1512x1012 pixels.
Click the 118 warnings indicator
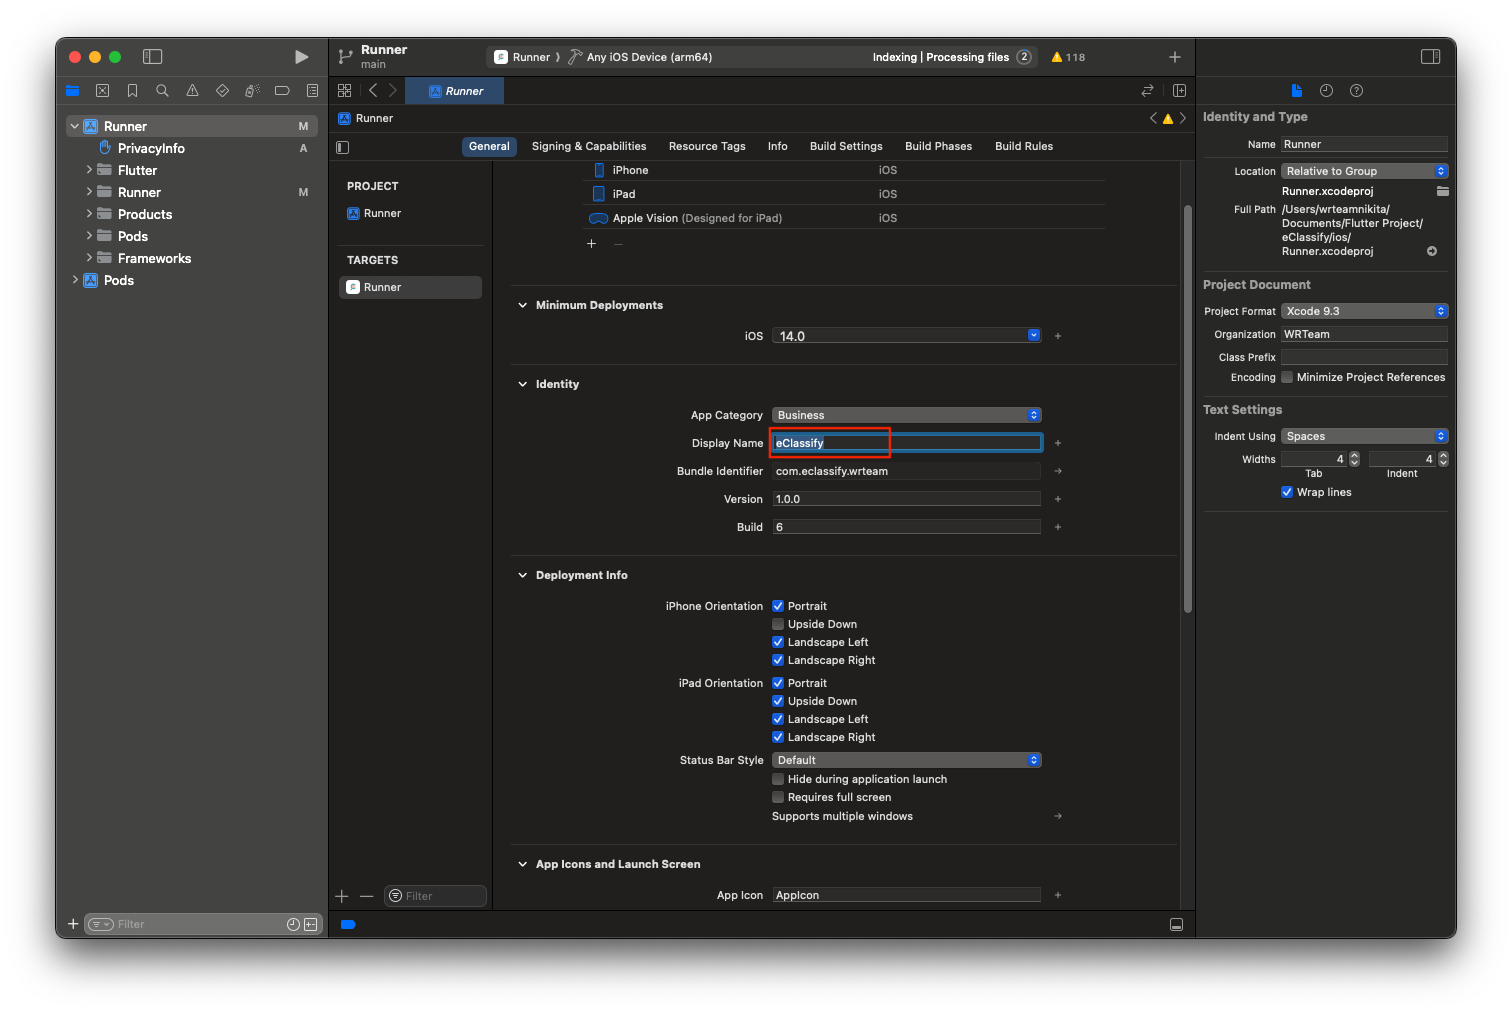[1068, 57]
